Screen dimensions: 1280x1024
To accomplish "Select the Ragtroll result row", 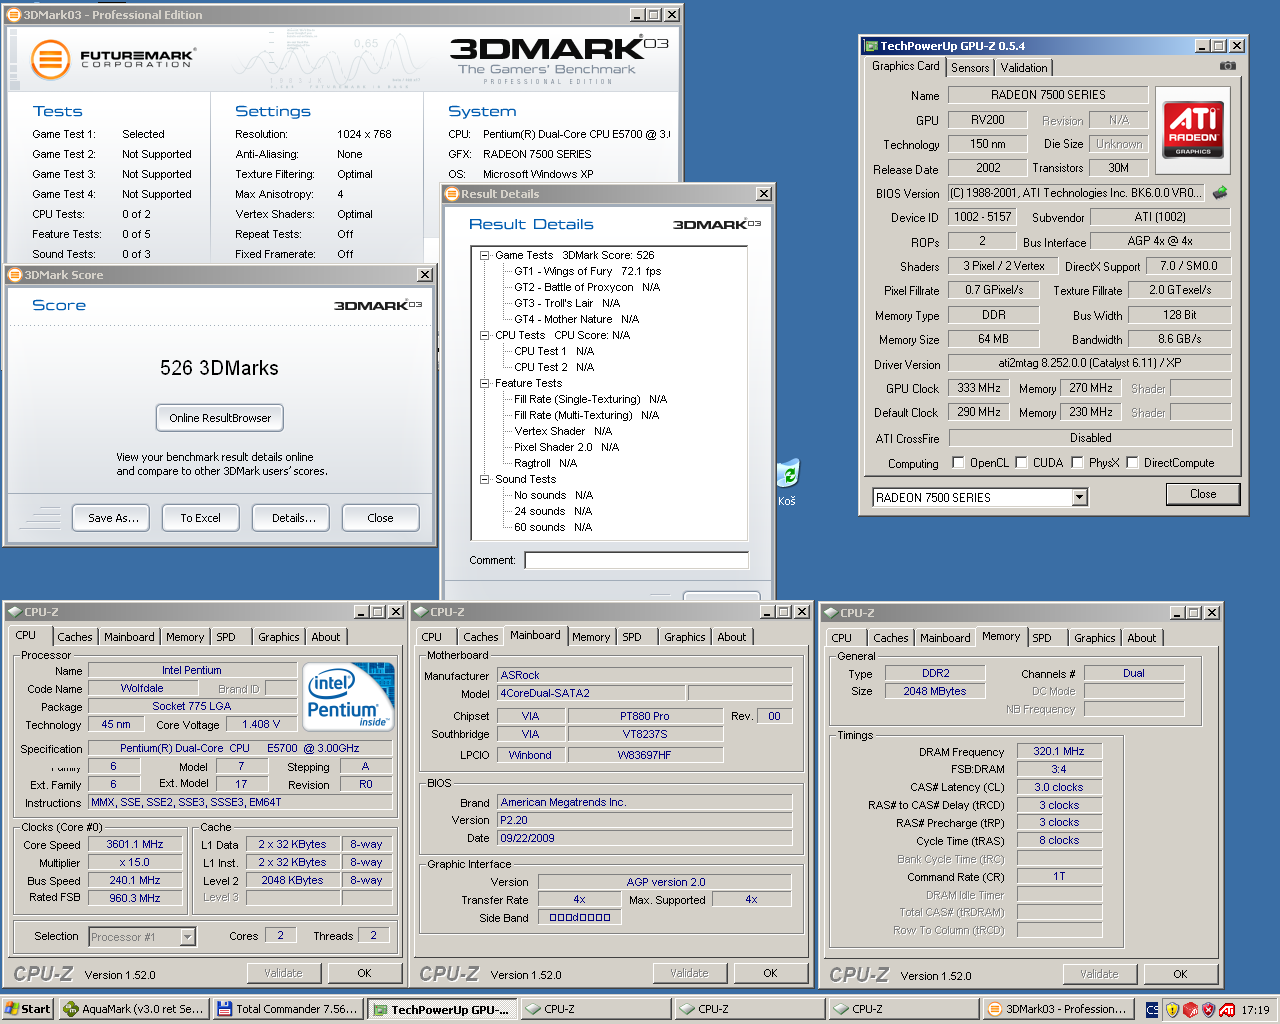I will pyautogui.click(x=545, y=463).
